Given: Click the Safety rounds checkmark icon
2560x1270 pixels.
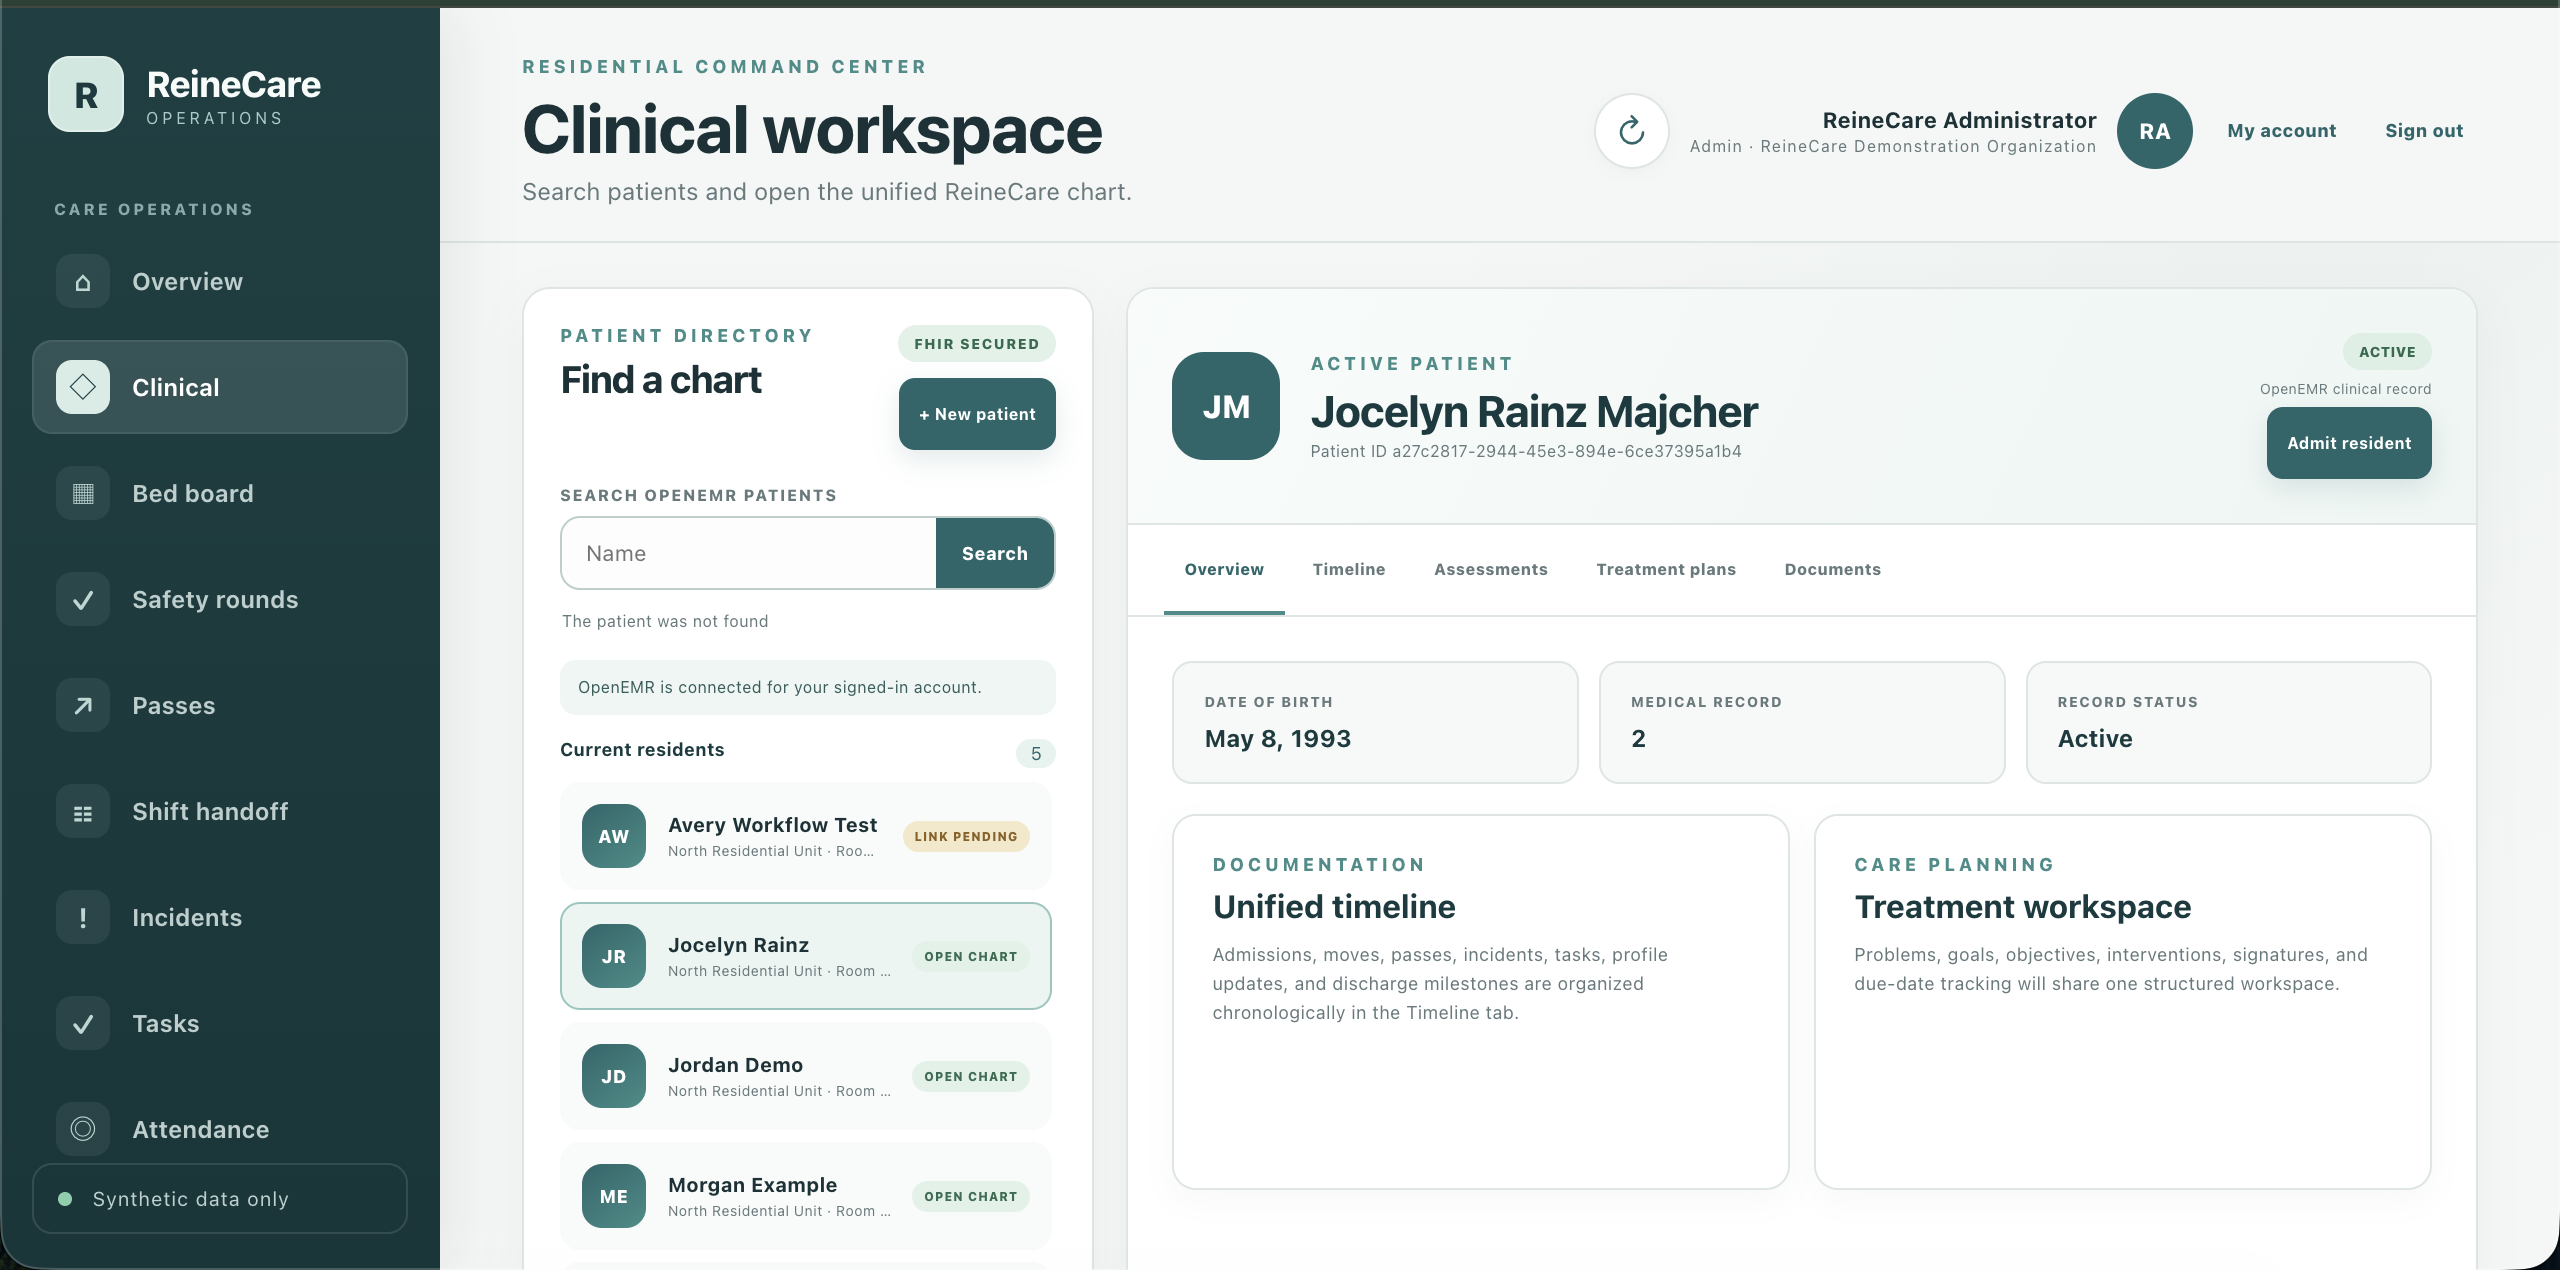Looking at the screenshot, I should coord(83,599).
